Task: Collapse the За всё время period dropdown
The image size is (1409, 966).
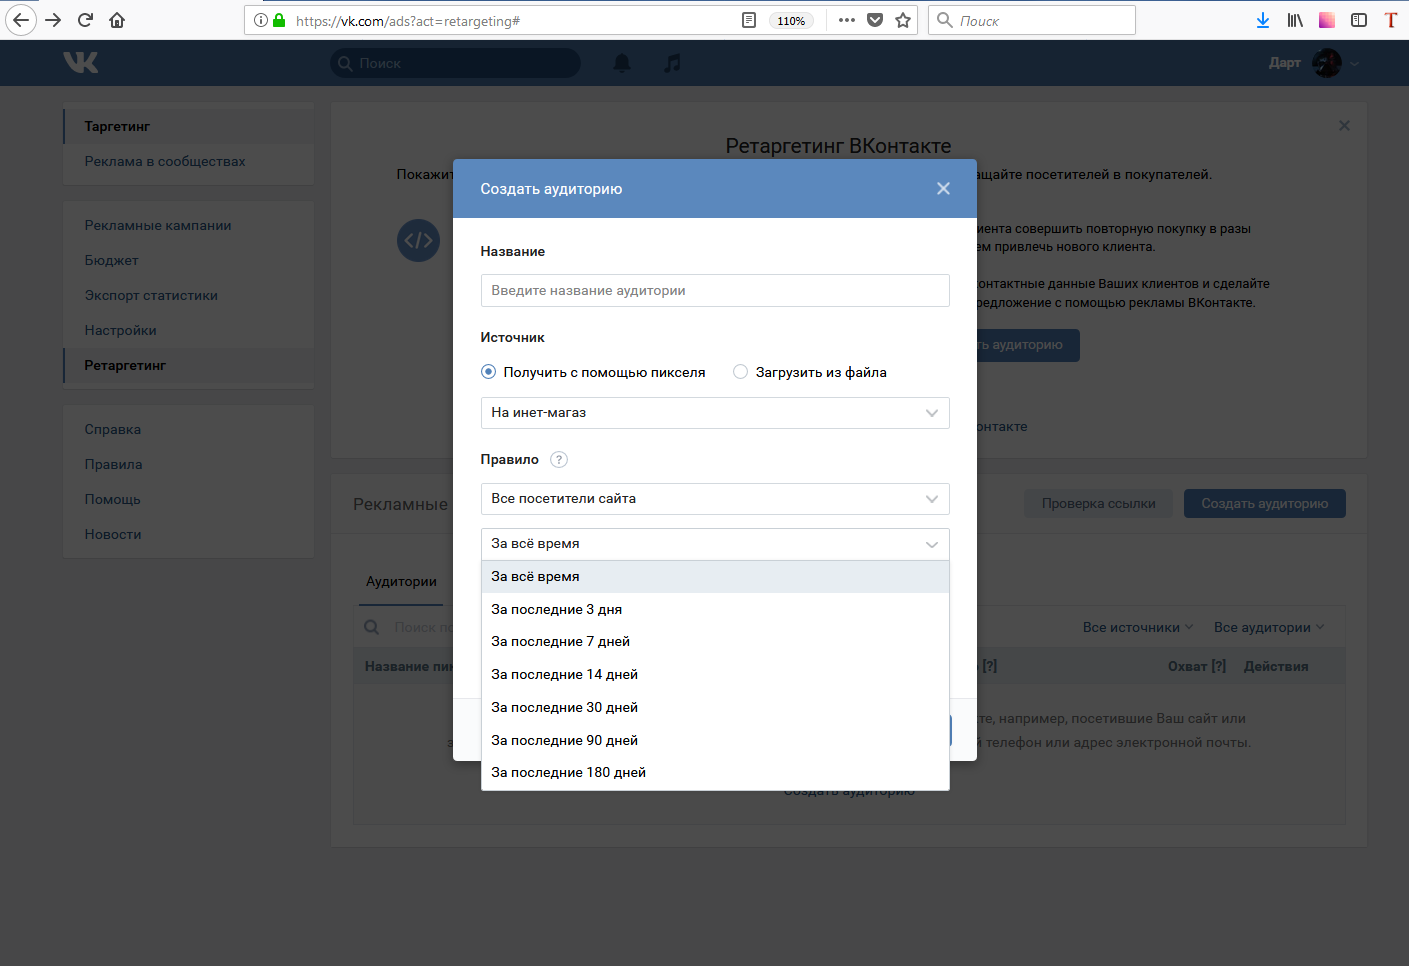Action: [x=715, y=544]
